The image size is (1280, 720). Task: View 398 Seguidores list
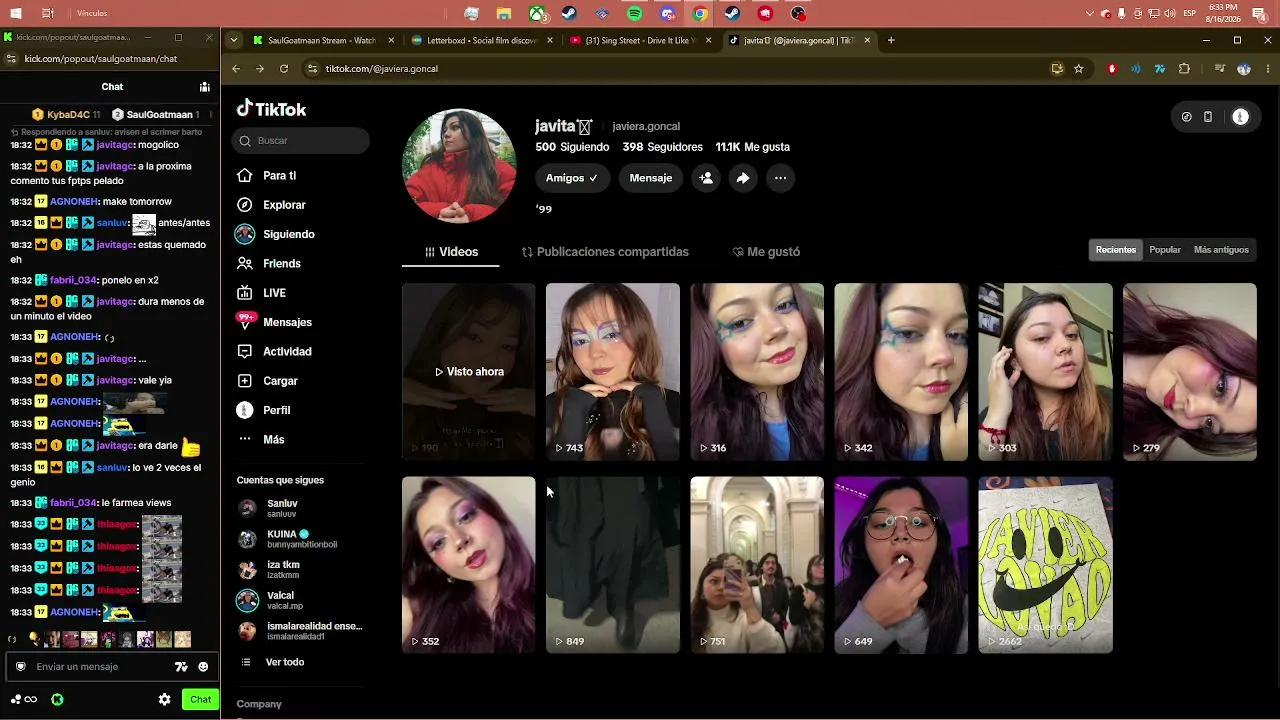coord(662,147)
